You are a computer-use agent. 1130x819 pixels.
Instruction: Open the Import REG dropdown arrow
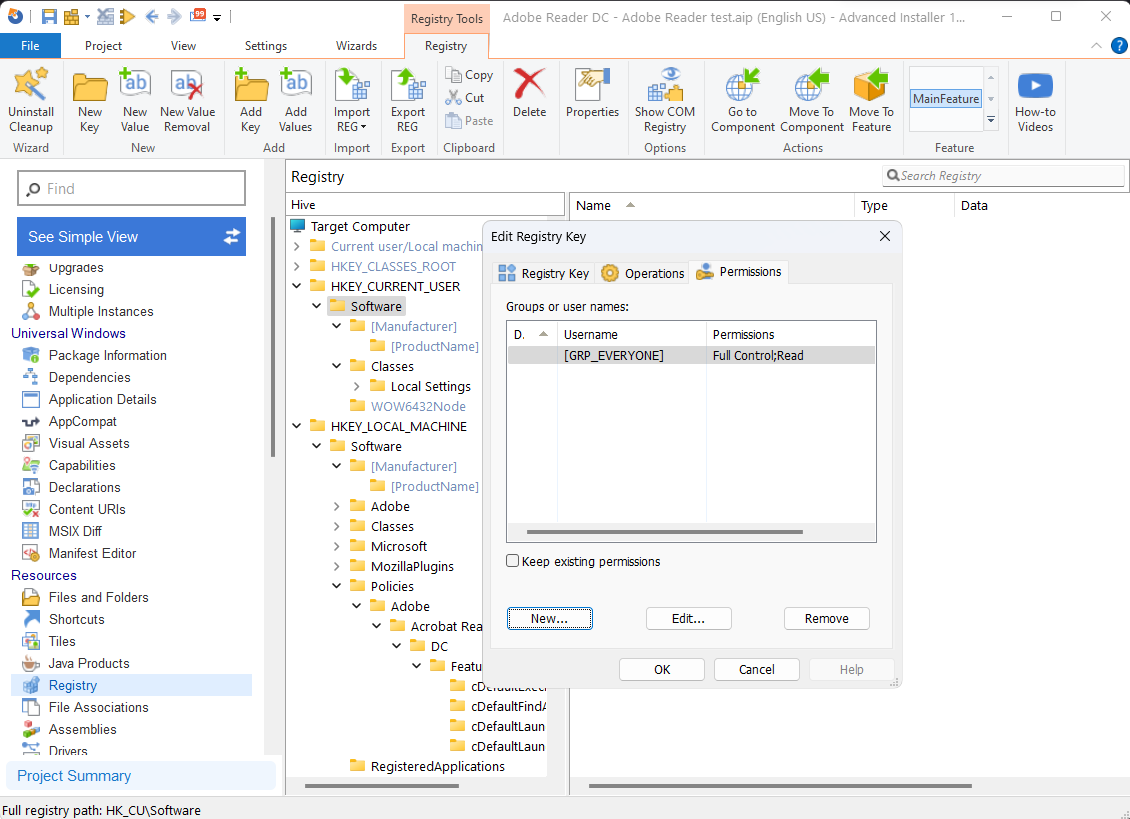tap(363, 127)
